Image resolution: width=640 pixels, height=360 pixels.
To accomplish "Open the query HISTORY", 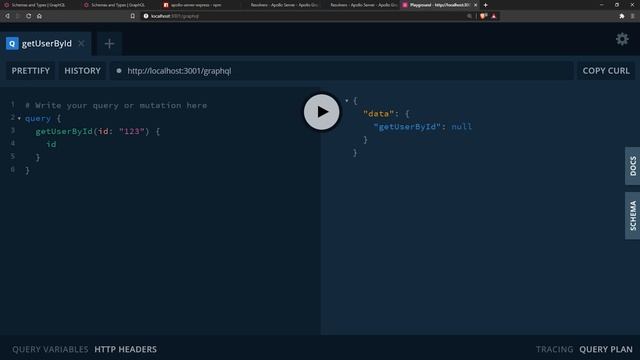I will click(82, 71).
